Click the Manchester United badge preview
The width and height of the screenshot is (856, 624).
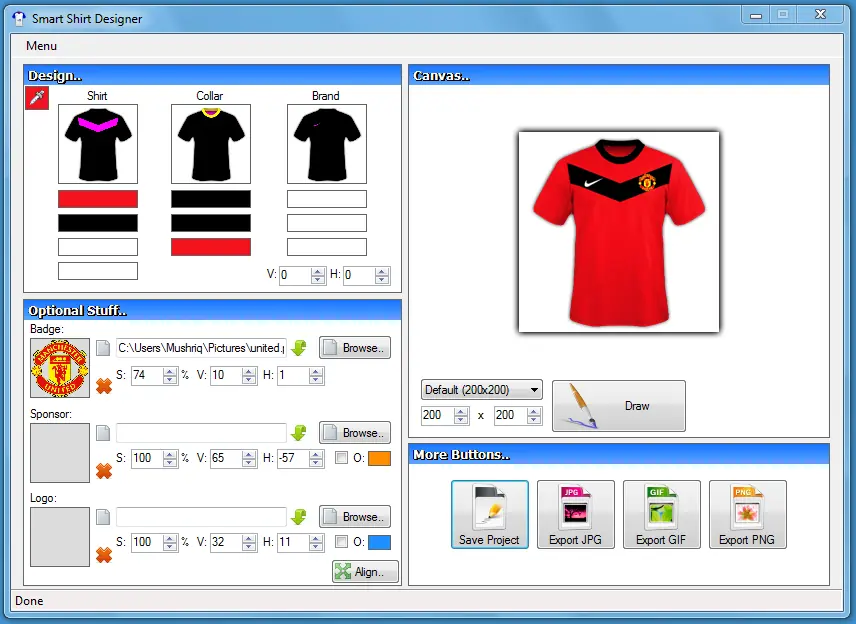click(x=60, y=368)
